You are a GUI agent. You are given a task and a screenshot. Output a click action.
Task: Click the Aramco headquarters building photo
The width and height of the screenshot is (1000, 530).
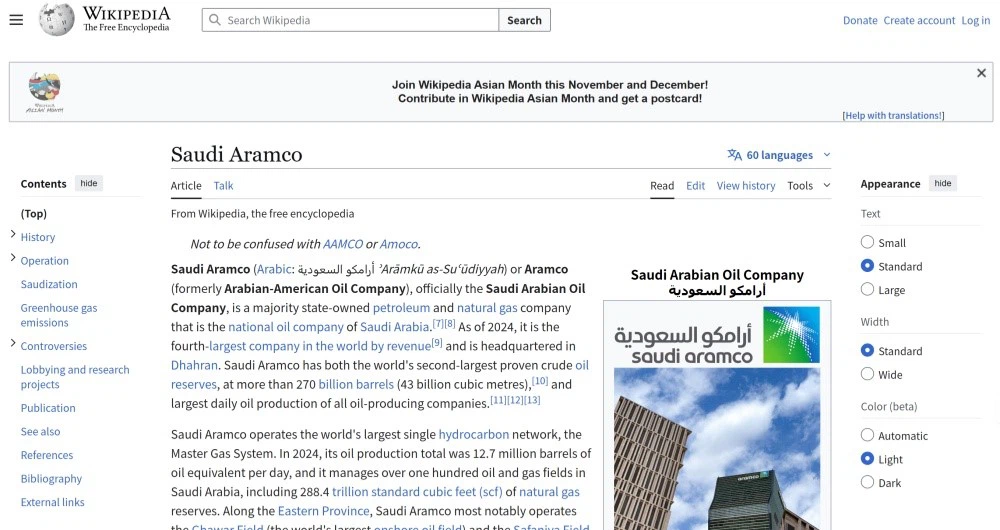tap(717, 449)
